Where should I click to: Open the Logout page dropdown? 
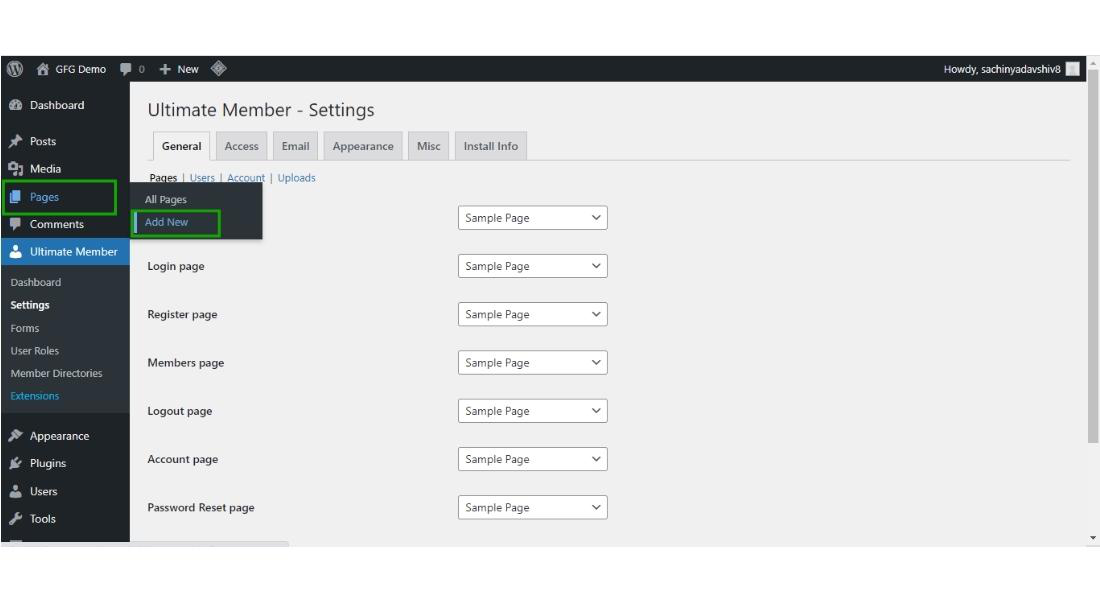pyautogui.click(x=532, y=411)
